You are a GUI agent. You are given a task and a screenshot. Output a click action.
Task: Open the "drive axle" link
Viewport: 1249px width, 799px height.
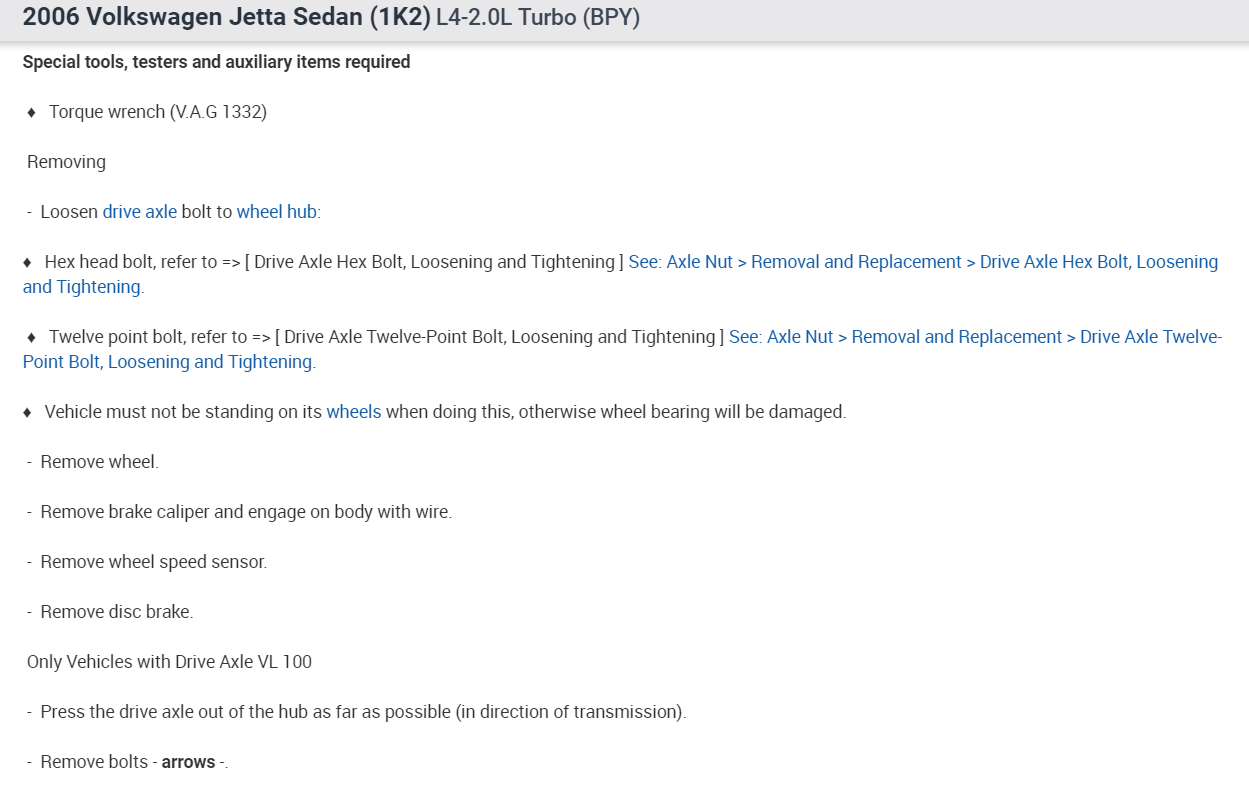point(139,212)
